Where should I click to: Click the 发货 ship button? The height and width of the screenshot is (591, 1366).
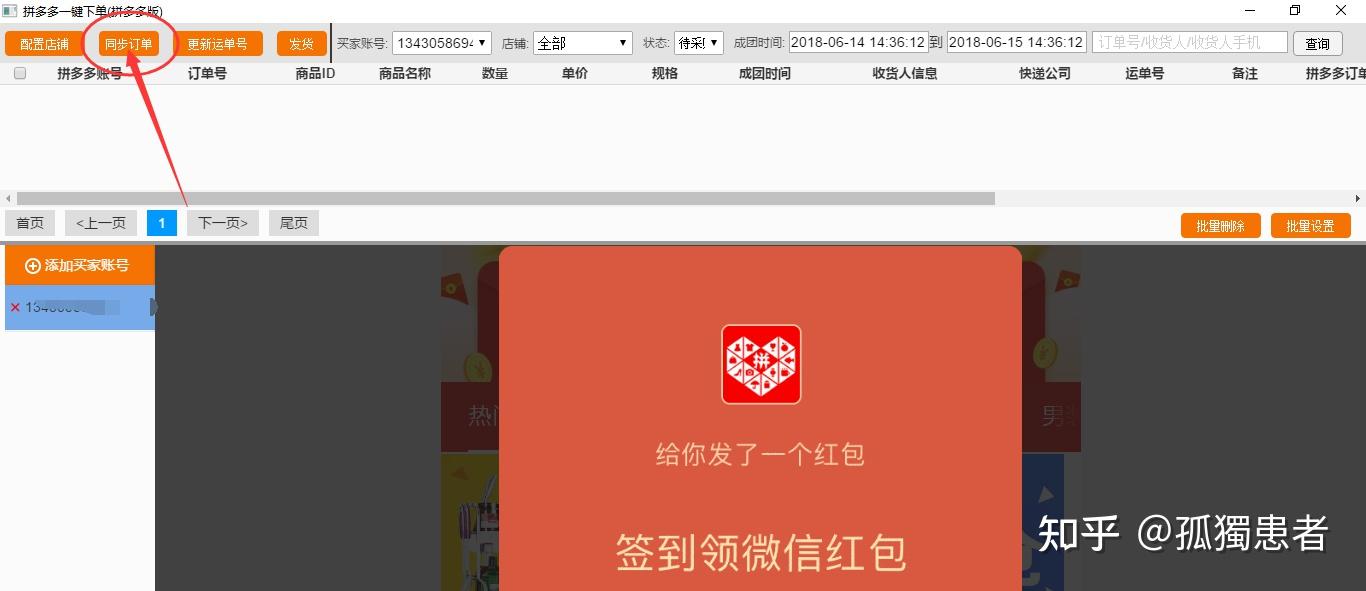(x=302, y=44)
